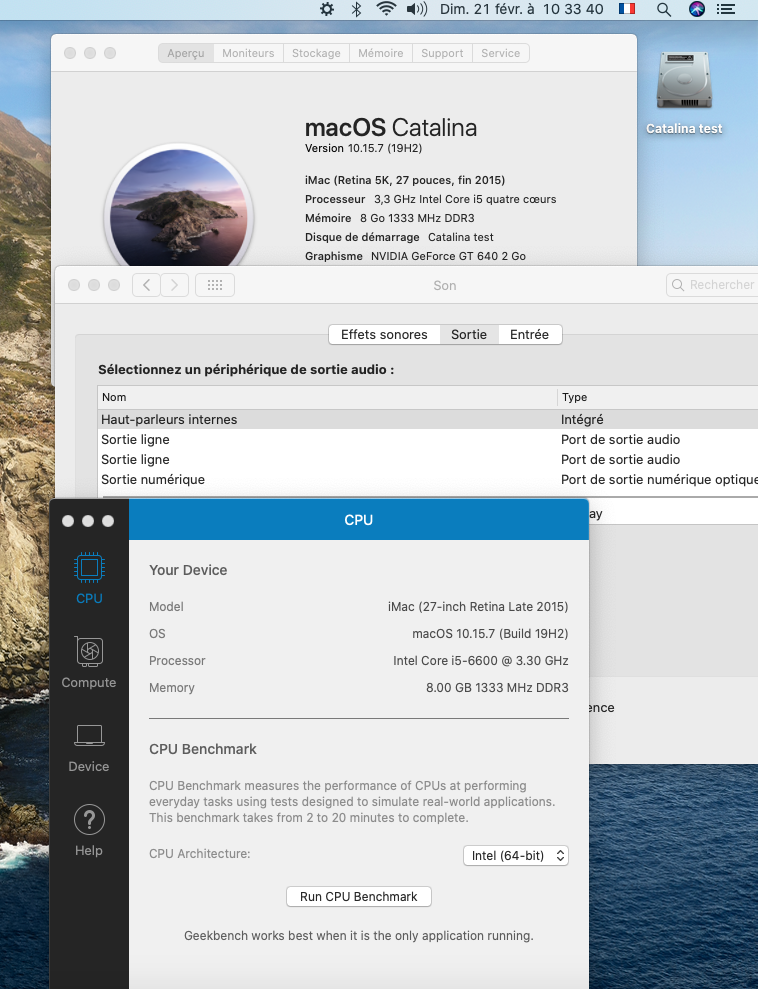Screen dimensions: 758x989
Task: Open Spotlight search magnifier icon
Action: point(664,9)
